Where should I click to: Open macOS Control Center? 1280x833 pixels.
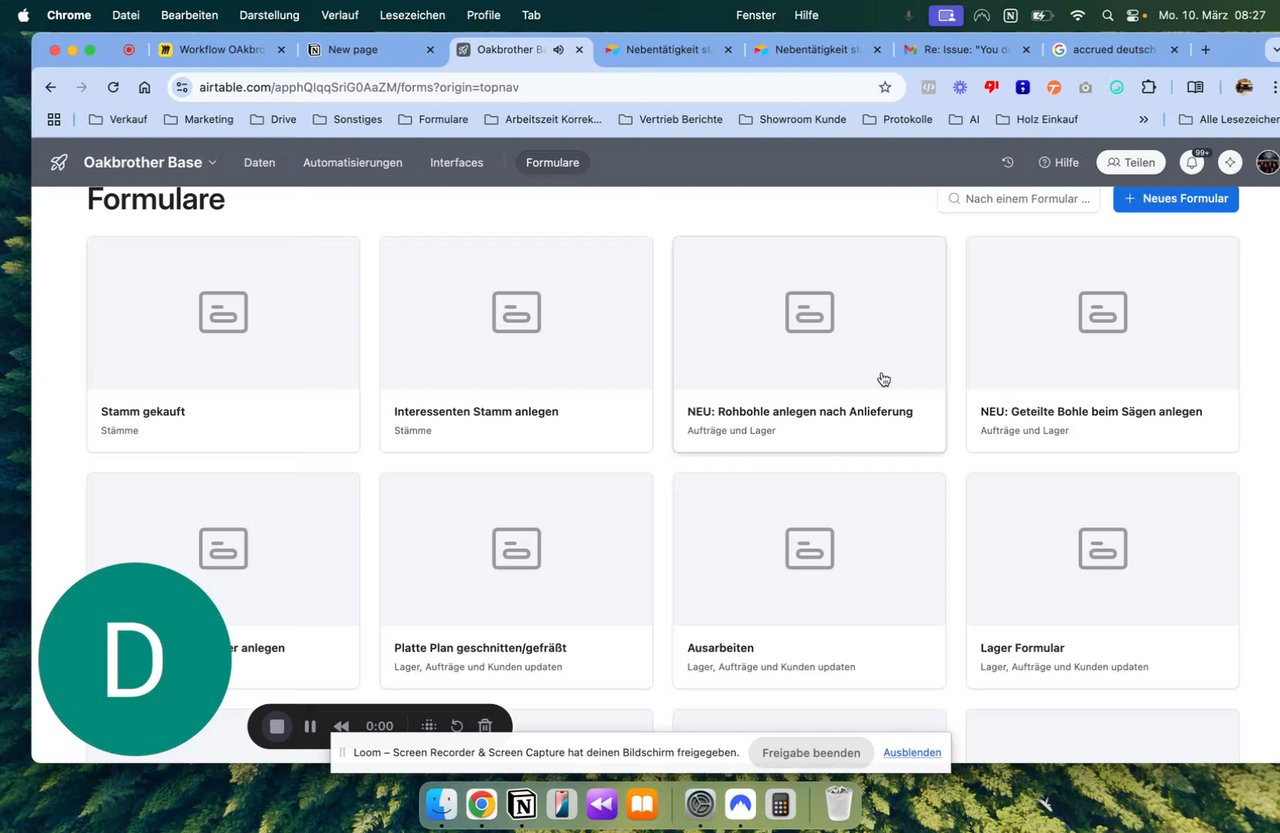[1135, 15]
